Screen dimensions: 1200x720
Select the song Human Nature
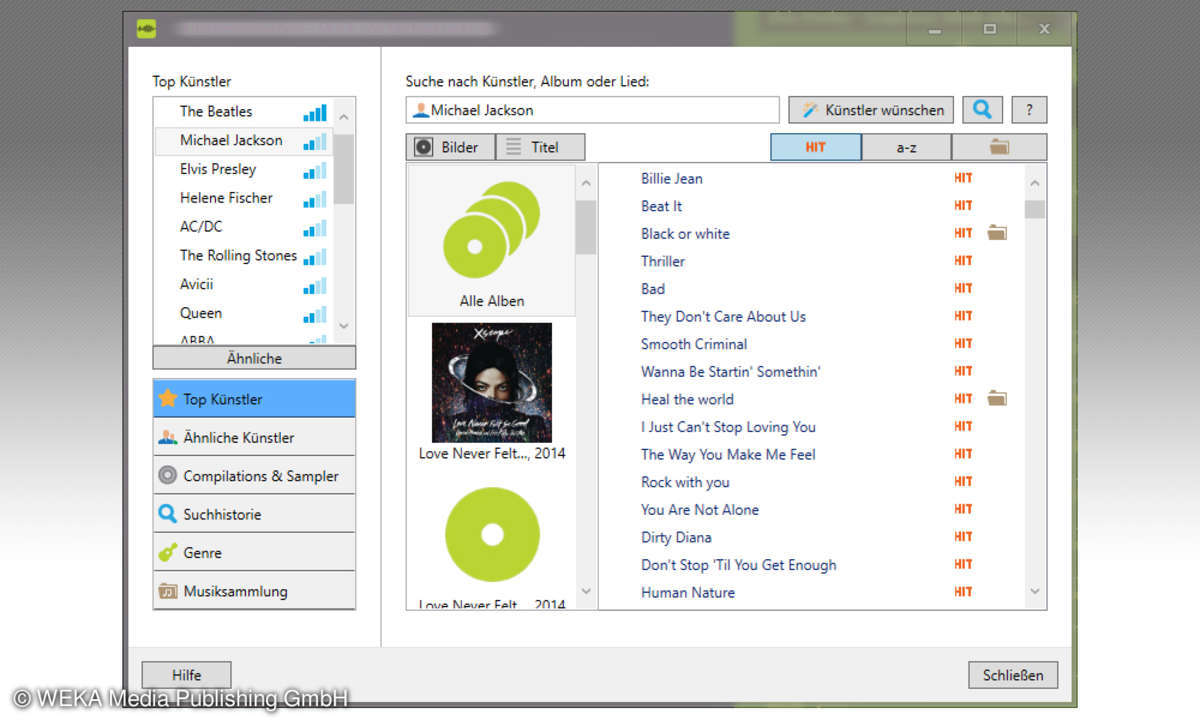coord(688,592)
